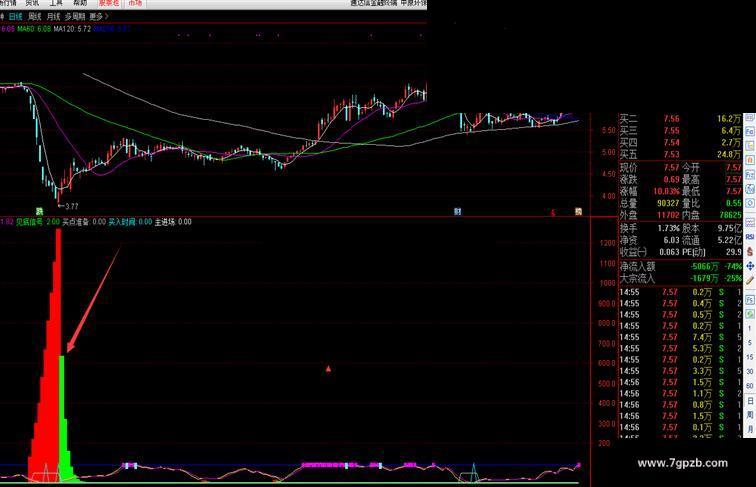Click the 买点准备 indicator label

(84, 222)
